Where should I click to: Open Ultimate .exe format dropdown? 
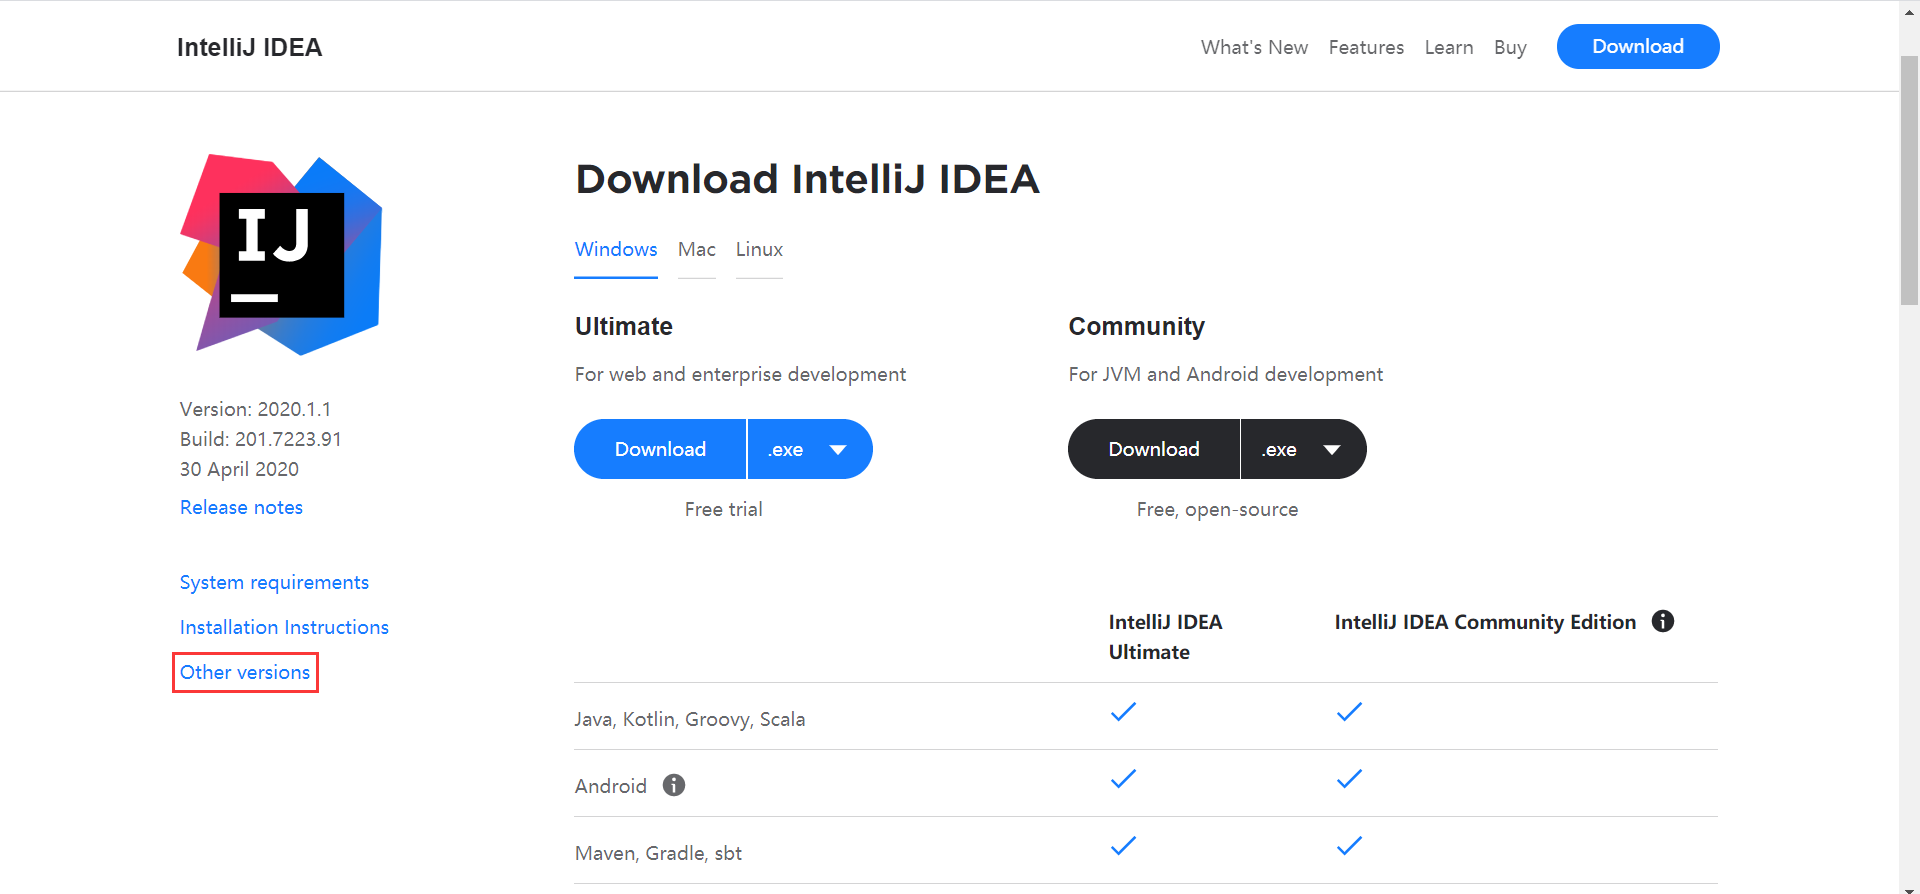(810, 449)
